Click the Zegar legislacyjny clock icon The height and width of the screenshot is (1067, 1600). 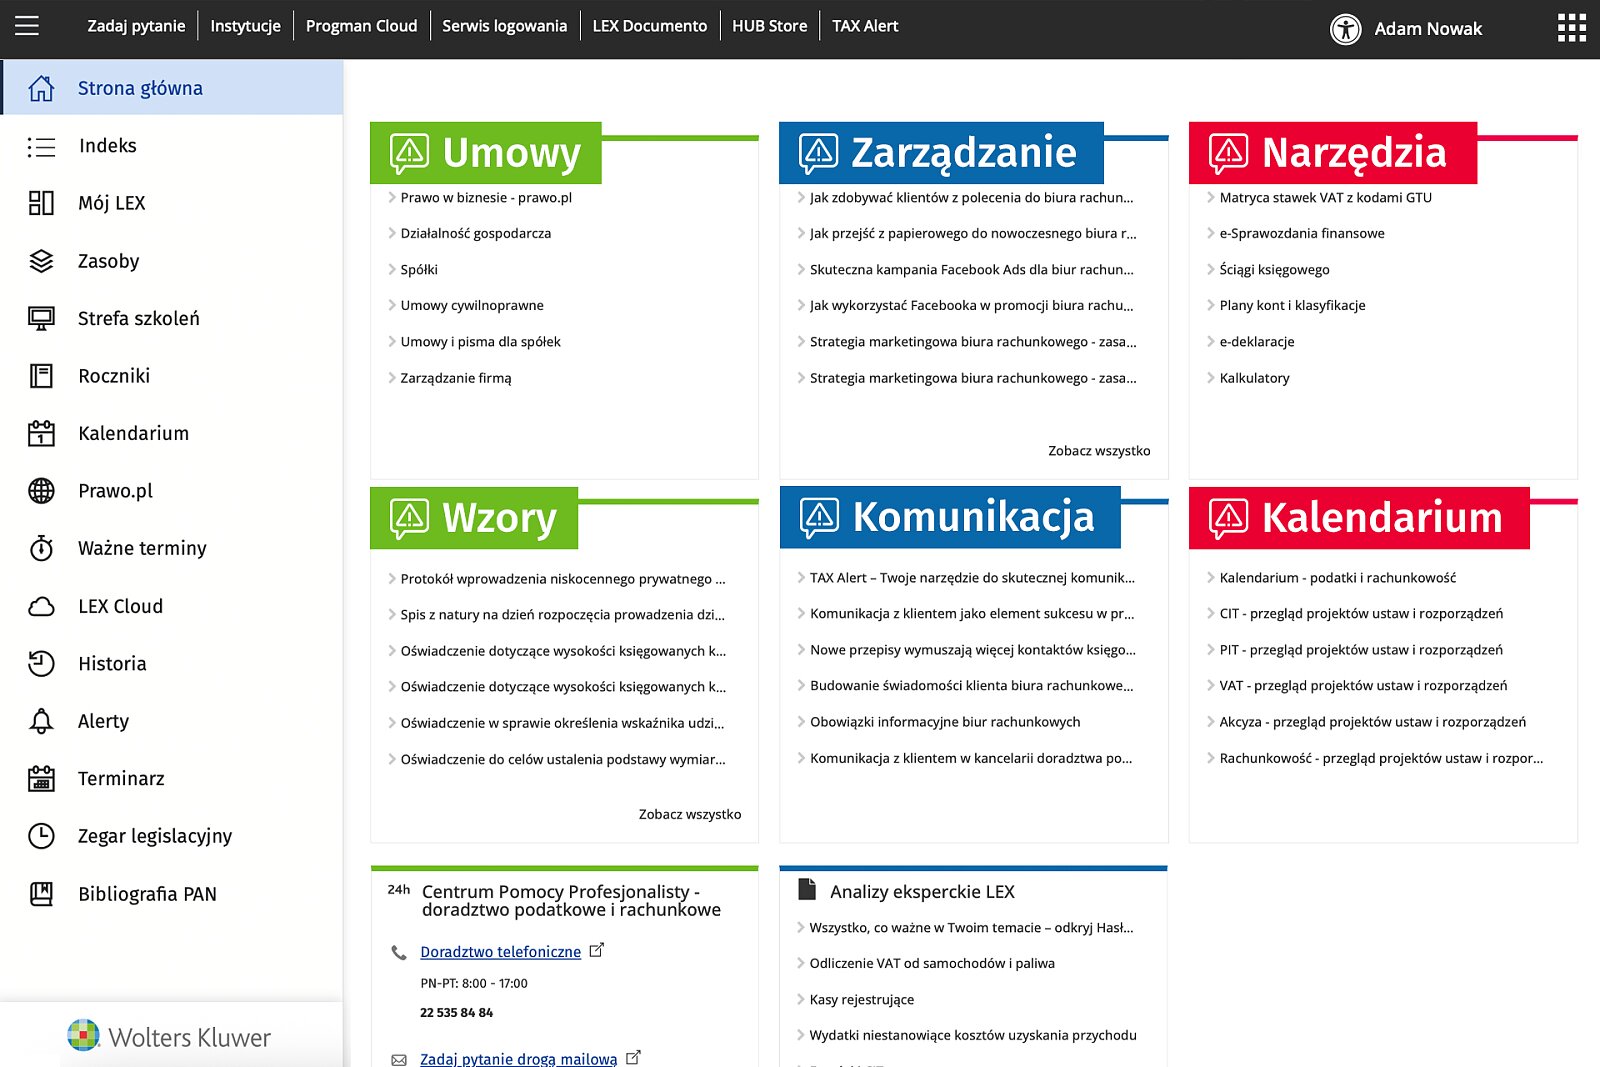point(41,836)
